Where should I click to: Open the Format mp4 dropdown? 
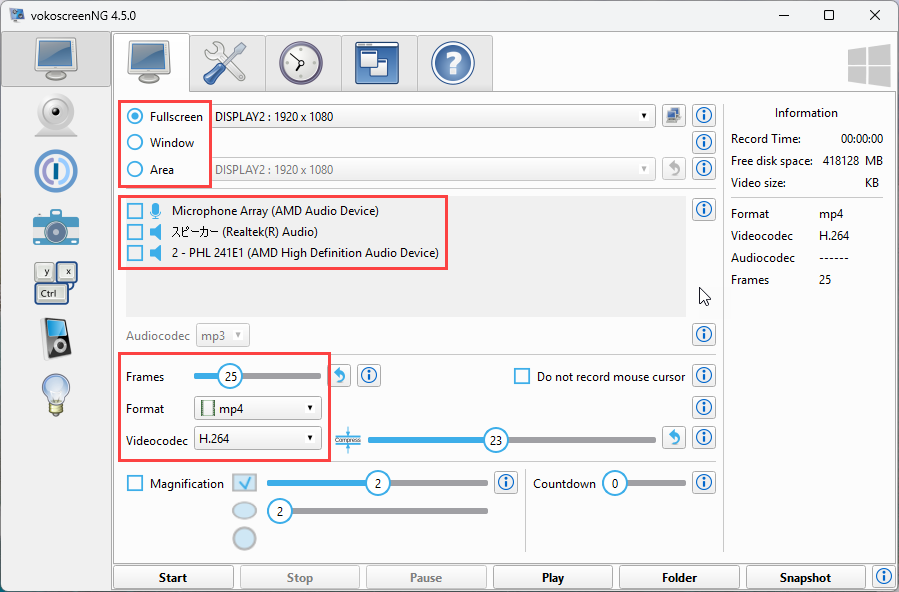258,408
